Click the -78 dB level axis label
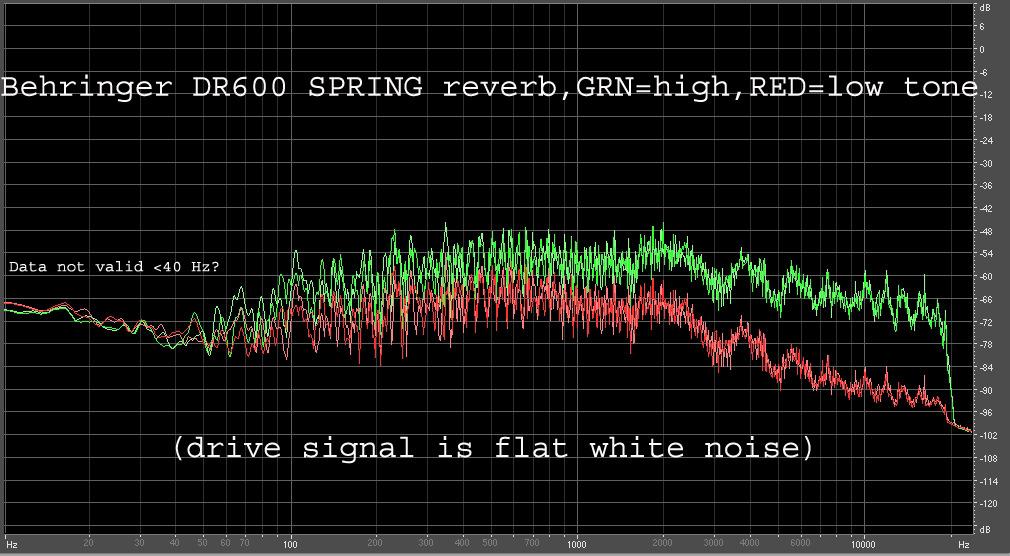 click(986, 345)
